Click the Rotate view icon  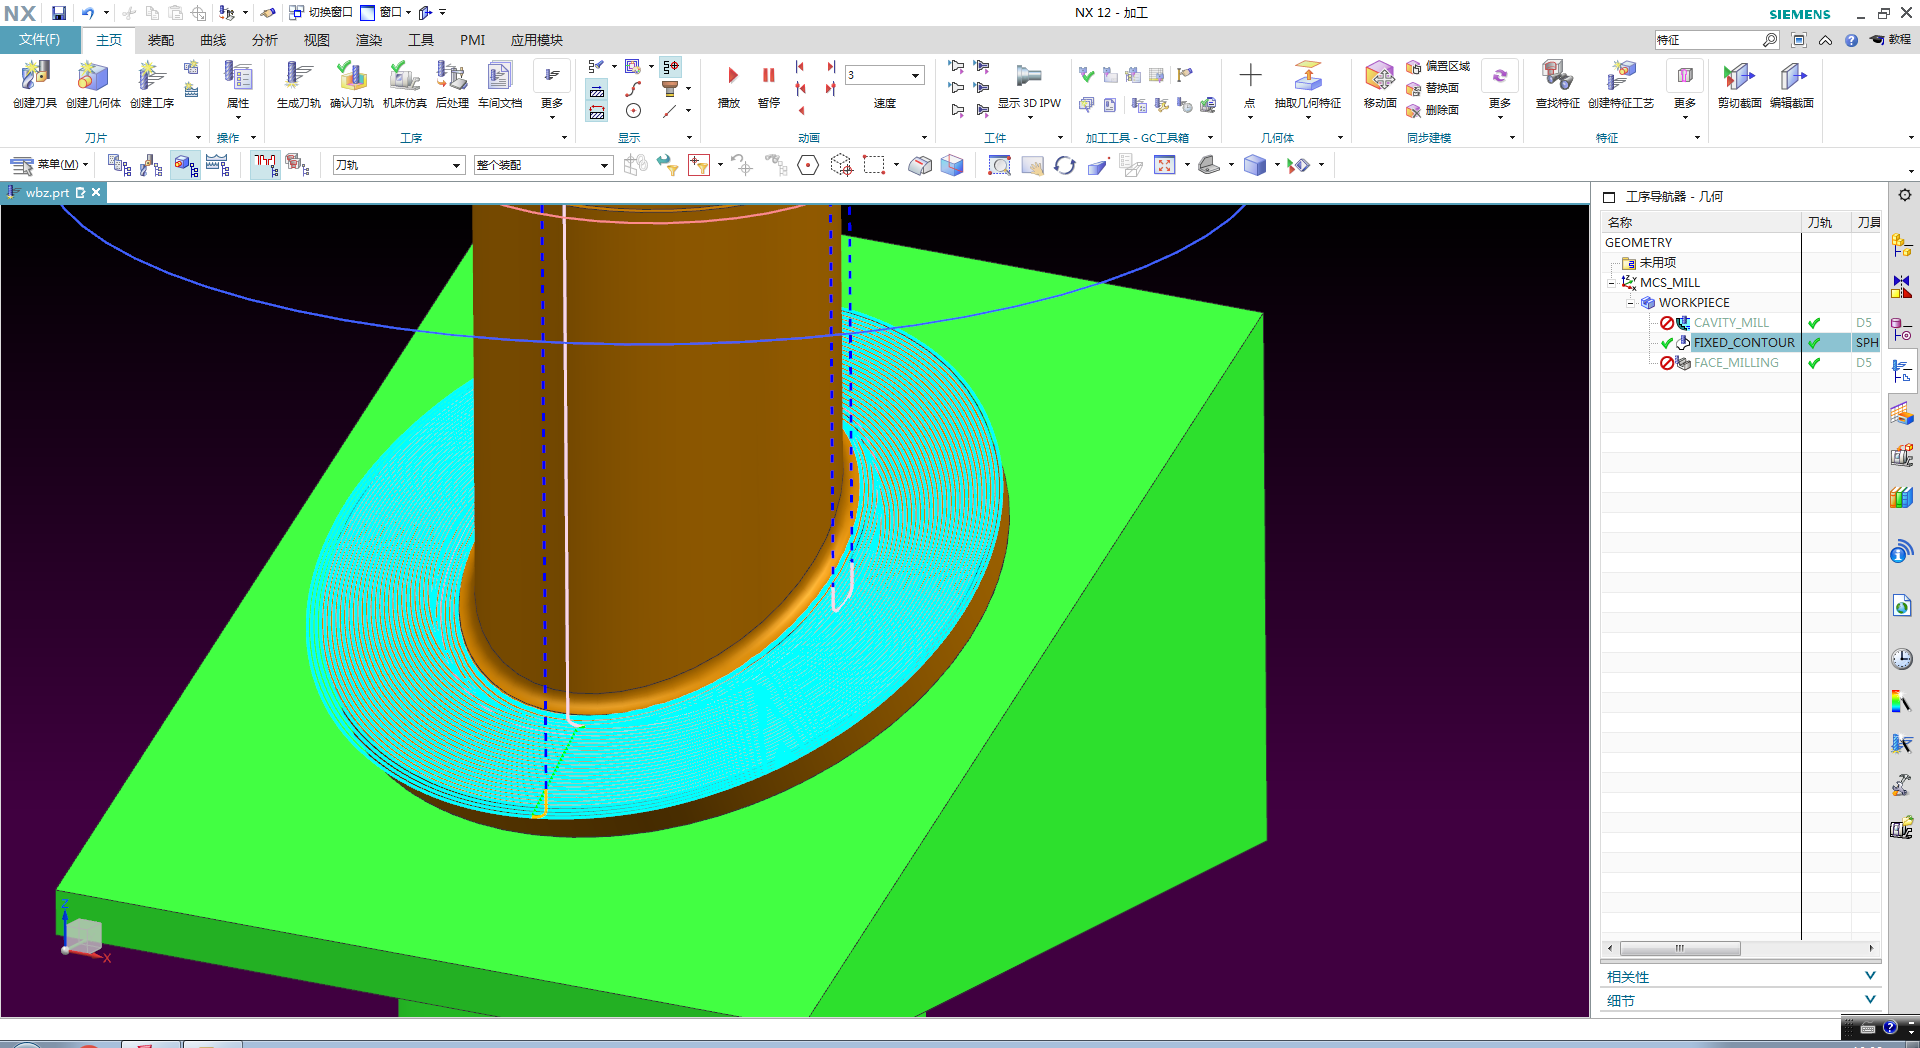[x=1065, y=166]
